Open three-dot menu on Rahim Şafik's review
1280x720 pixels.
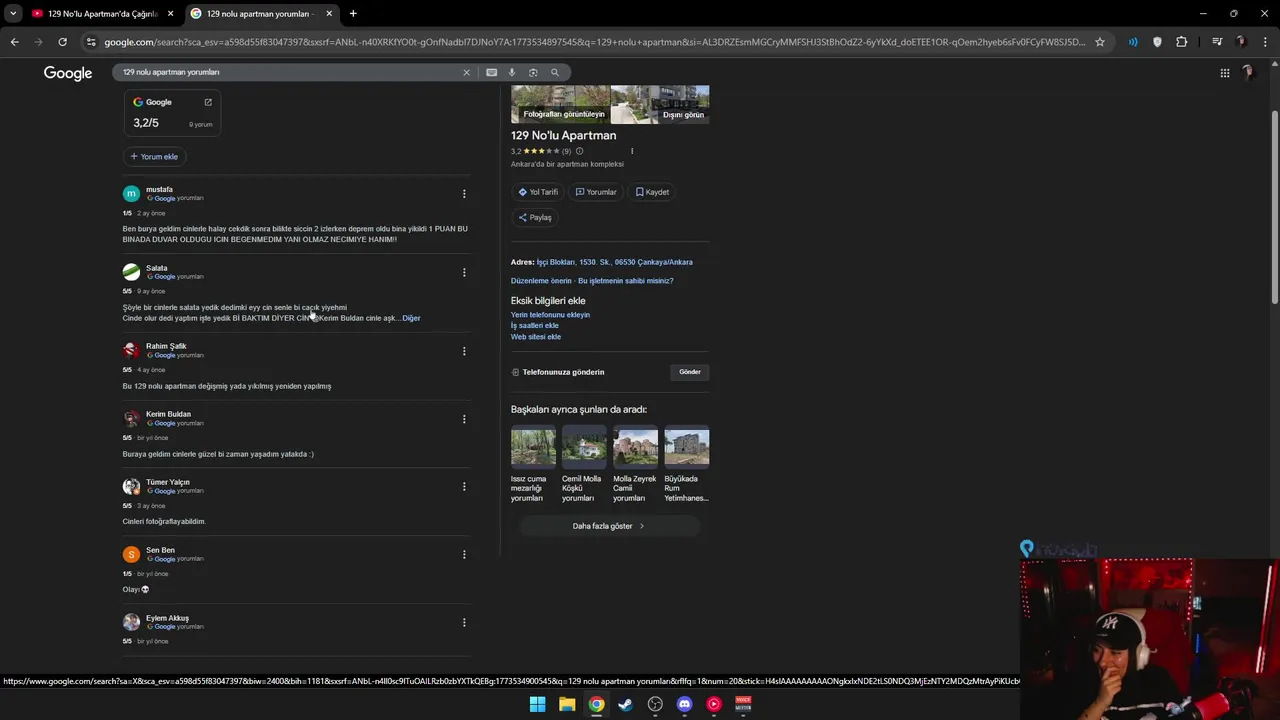click(463, 351)
